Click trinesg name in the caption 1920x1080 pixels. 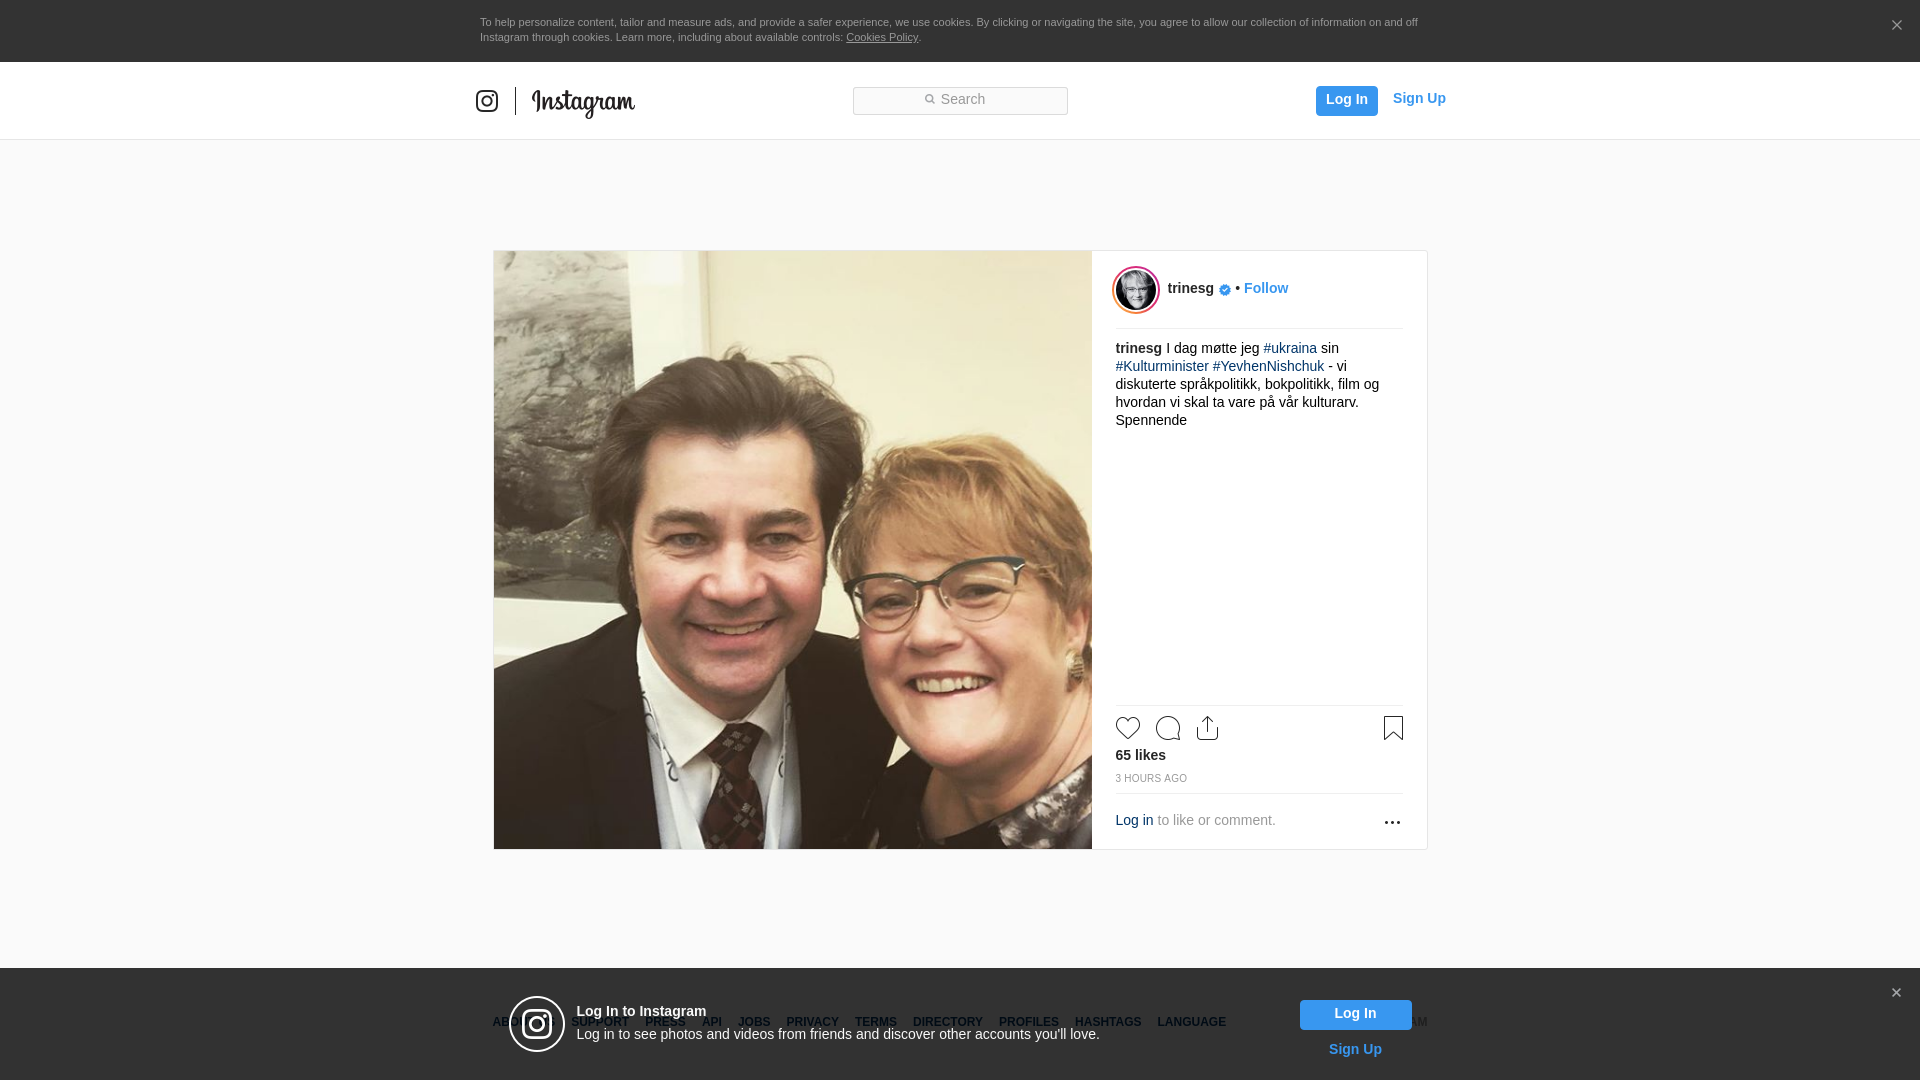1138,348
